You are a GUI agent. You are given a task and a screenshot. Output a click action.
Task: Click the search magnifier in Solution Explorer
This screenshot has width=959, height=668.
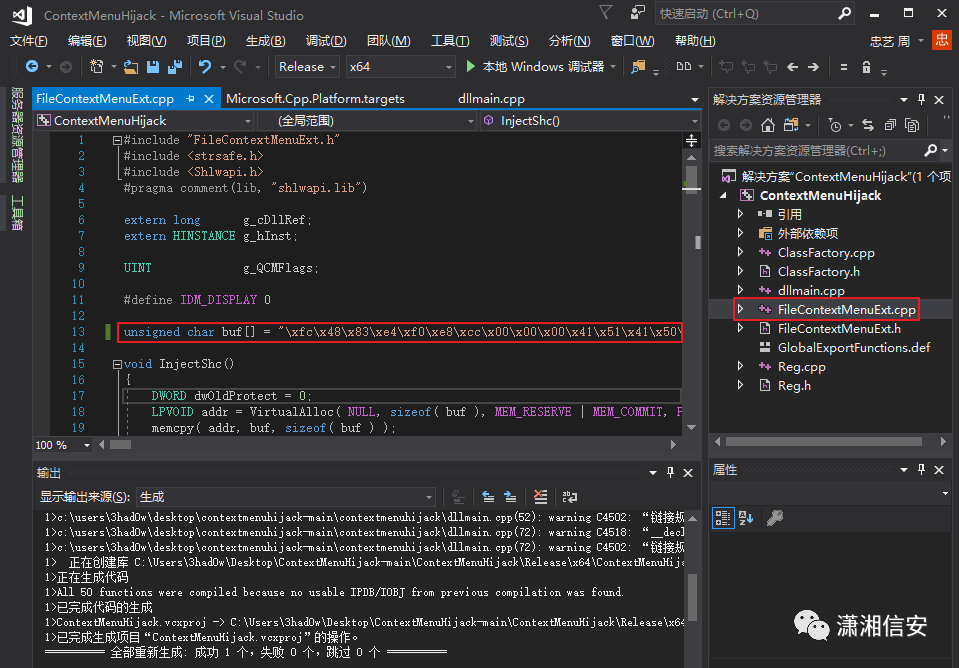pyautogui.click(x=930, y=150)
